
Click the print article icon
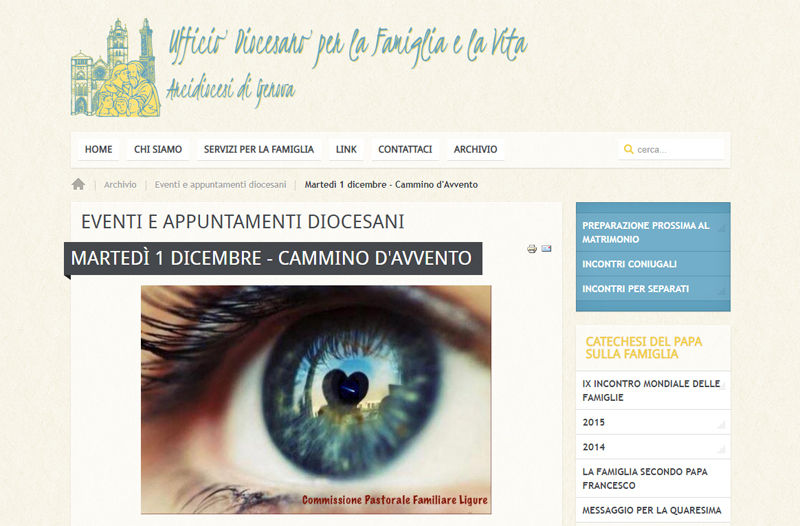[532, 248]
